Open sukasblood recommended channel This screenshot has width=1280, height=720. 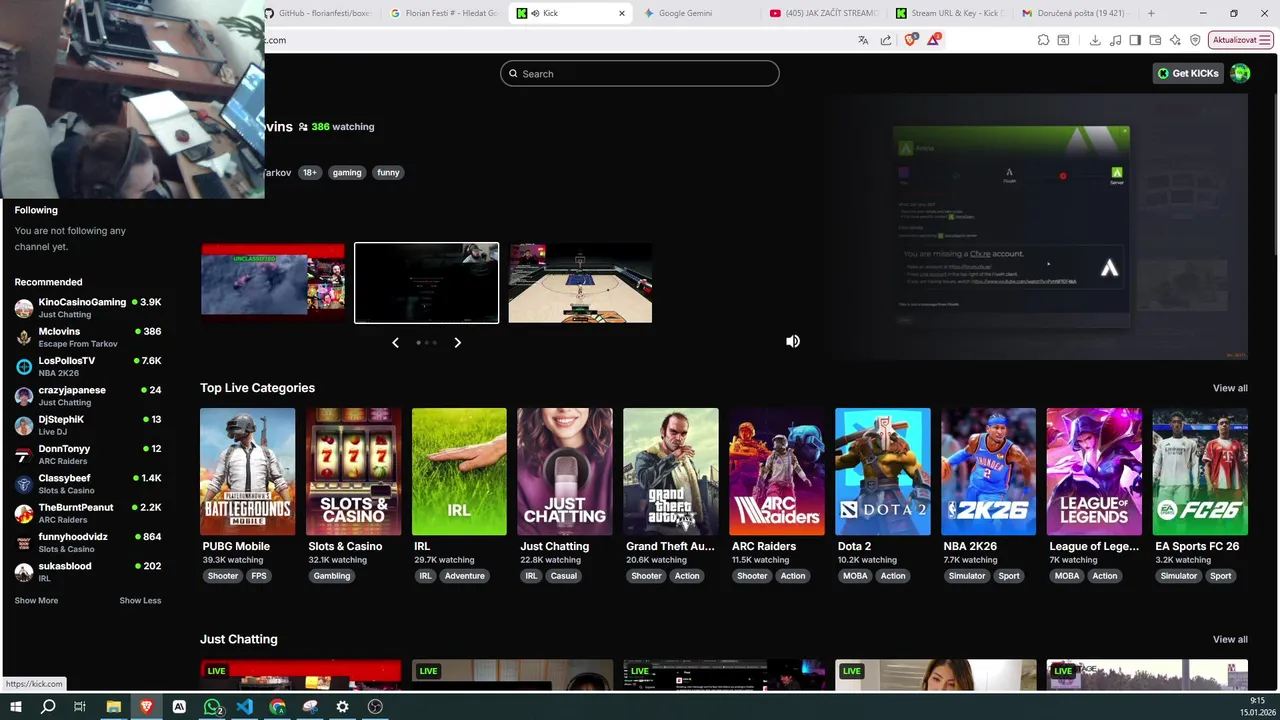click(88, 571)
